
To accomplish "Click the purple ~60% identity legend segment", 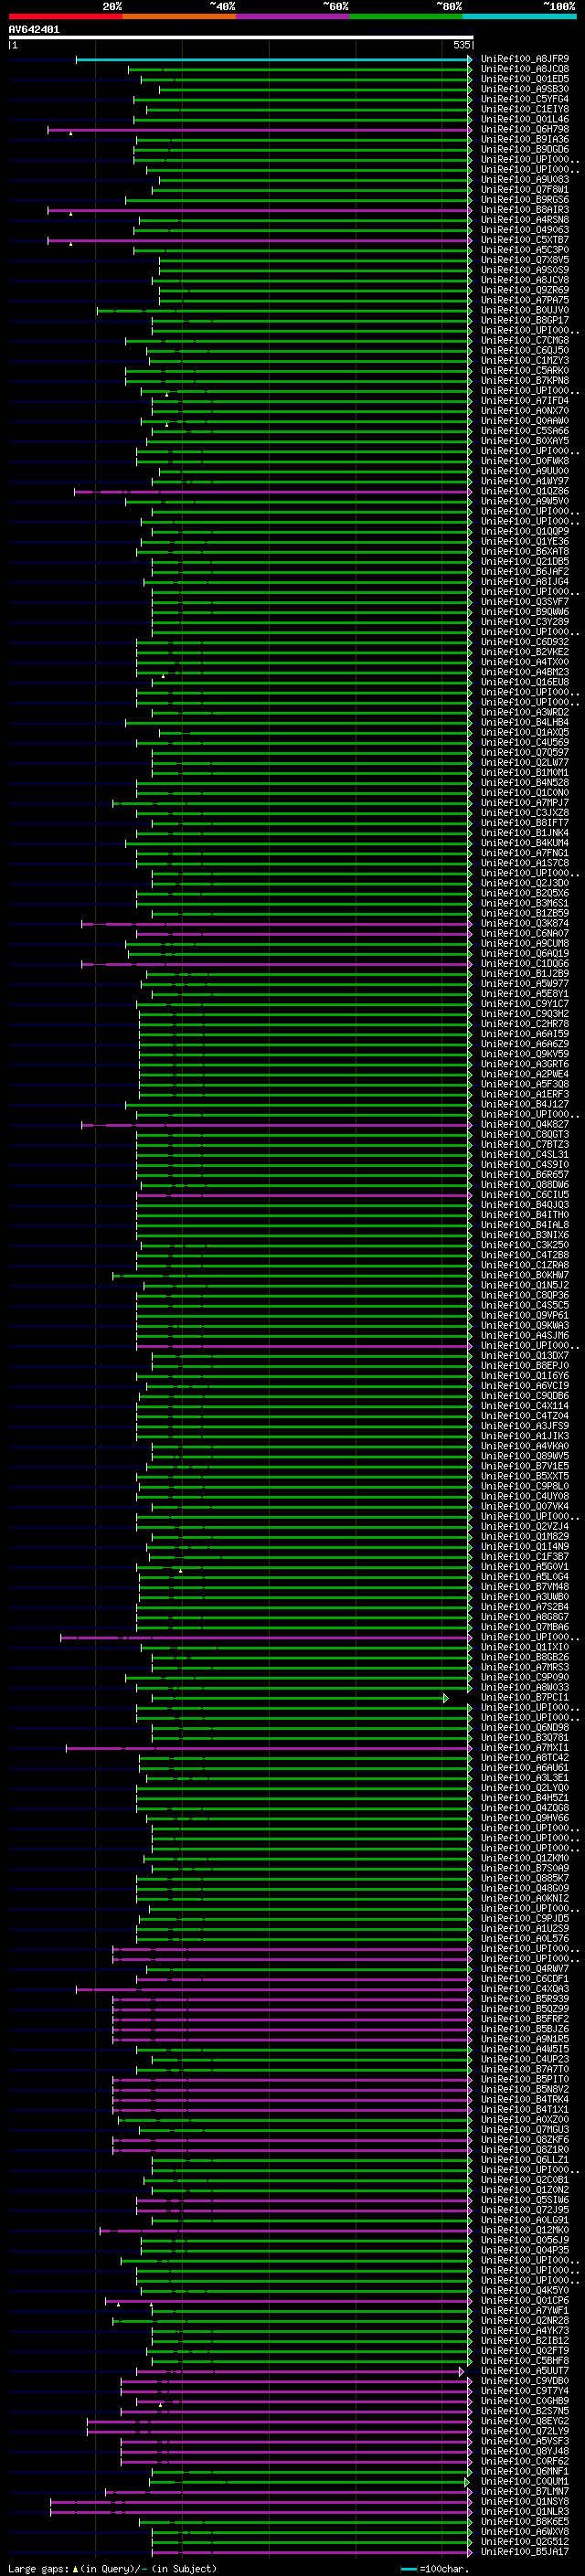I will 293,16.
